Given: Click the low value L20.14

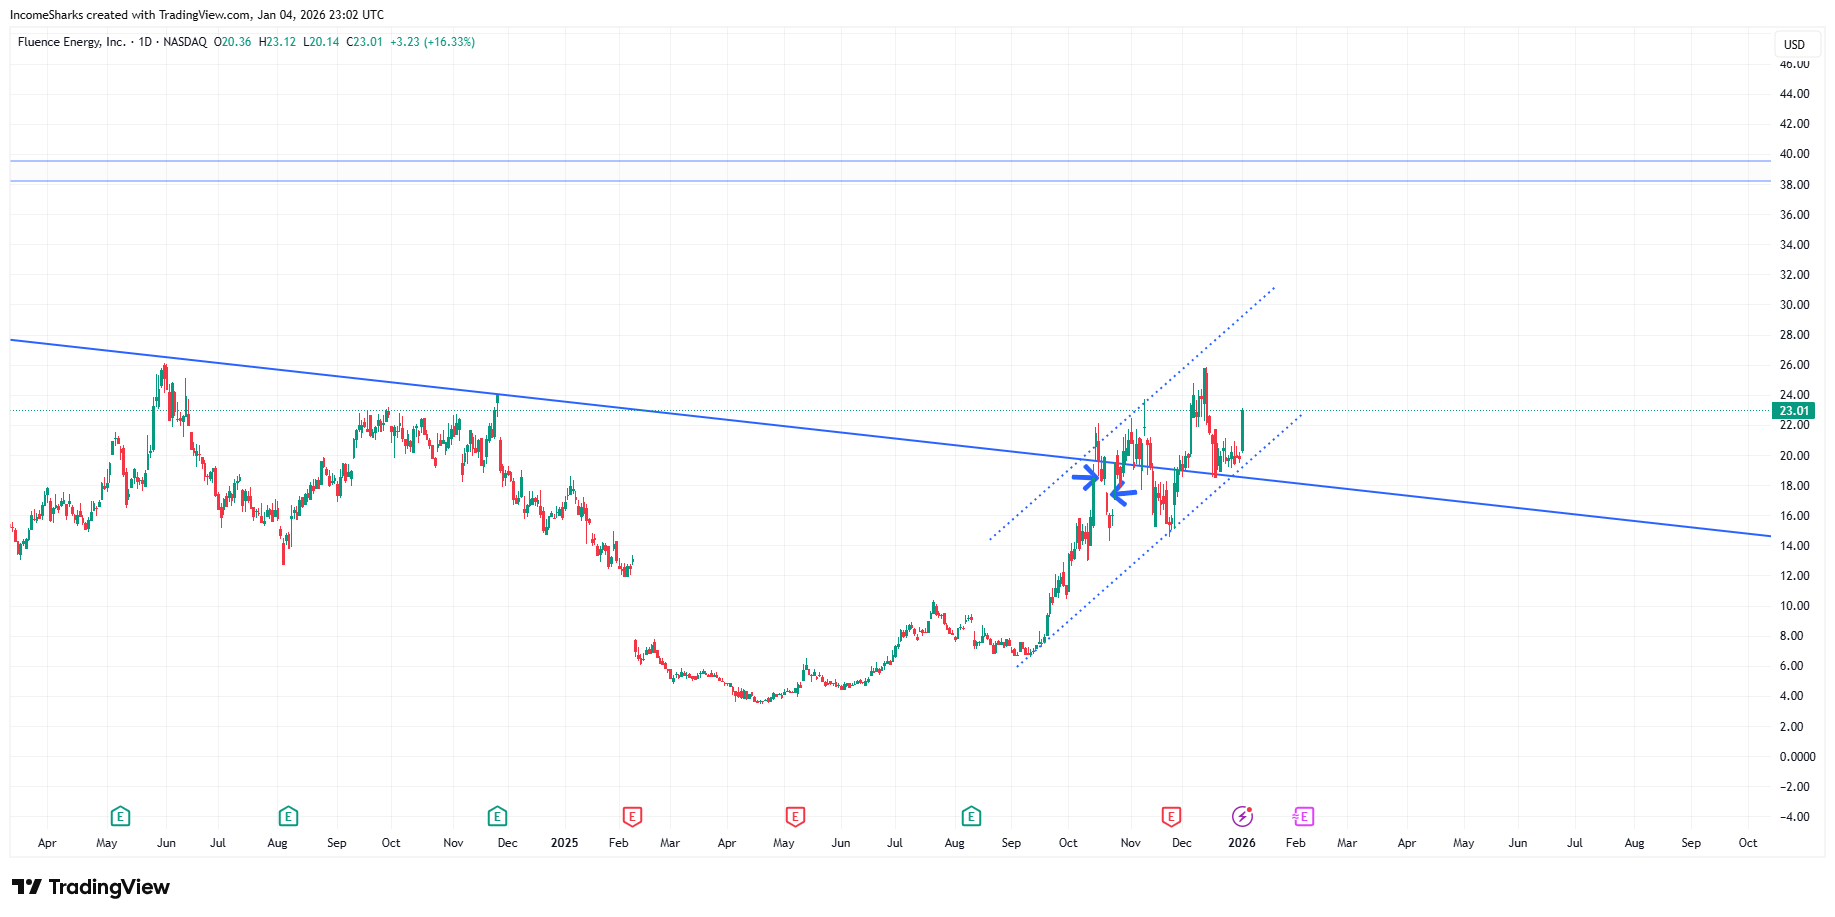Looking at the screenshot, I should 321,42.
